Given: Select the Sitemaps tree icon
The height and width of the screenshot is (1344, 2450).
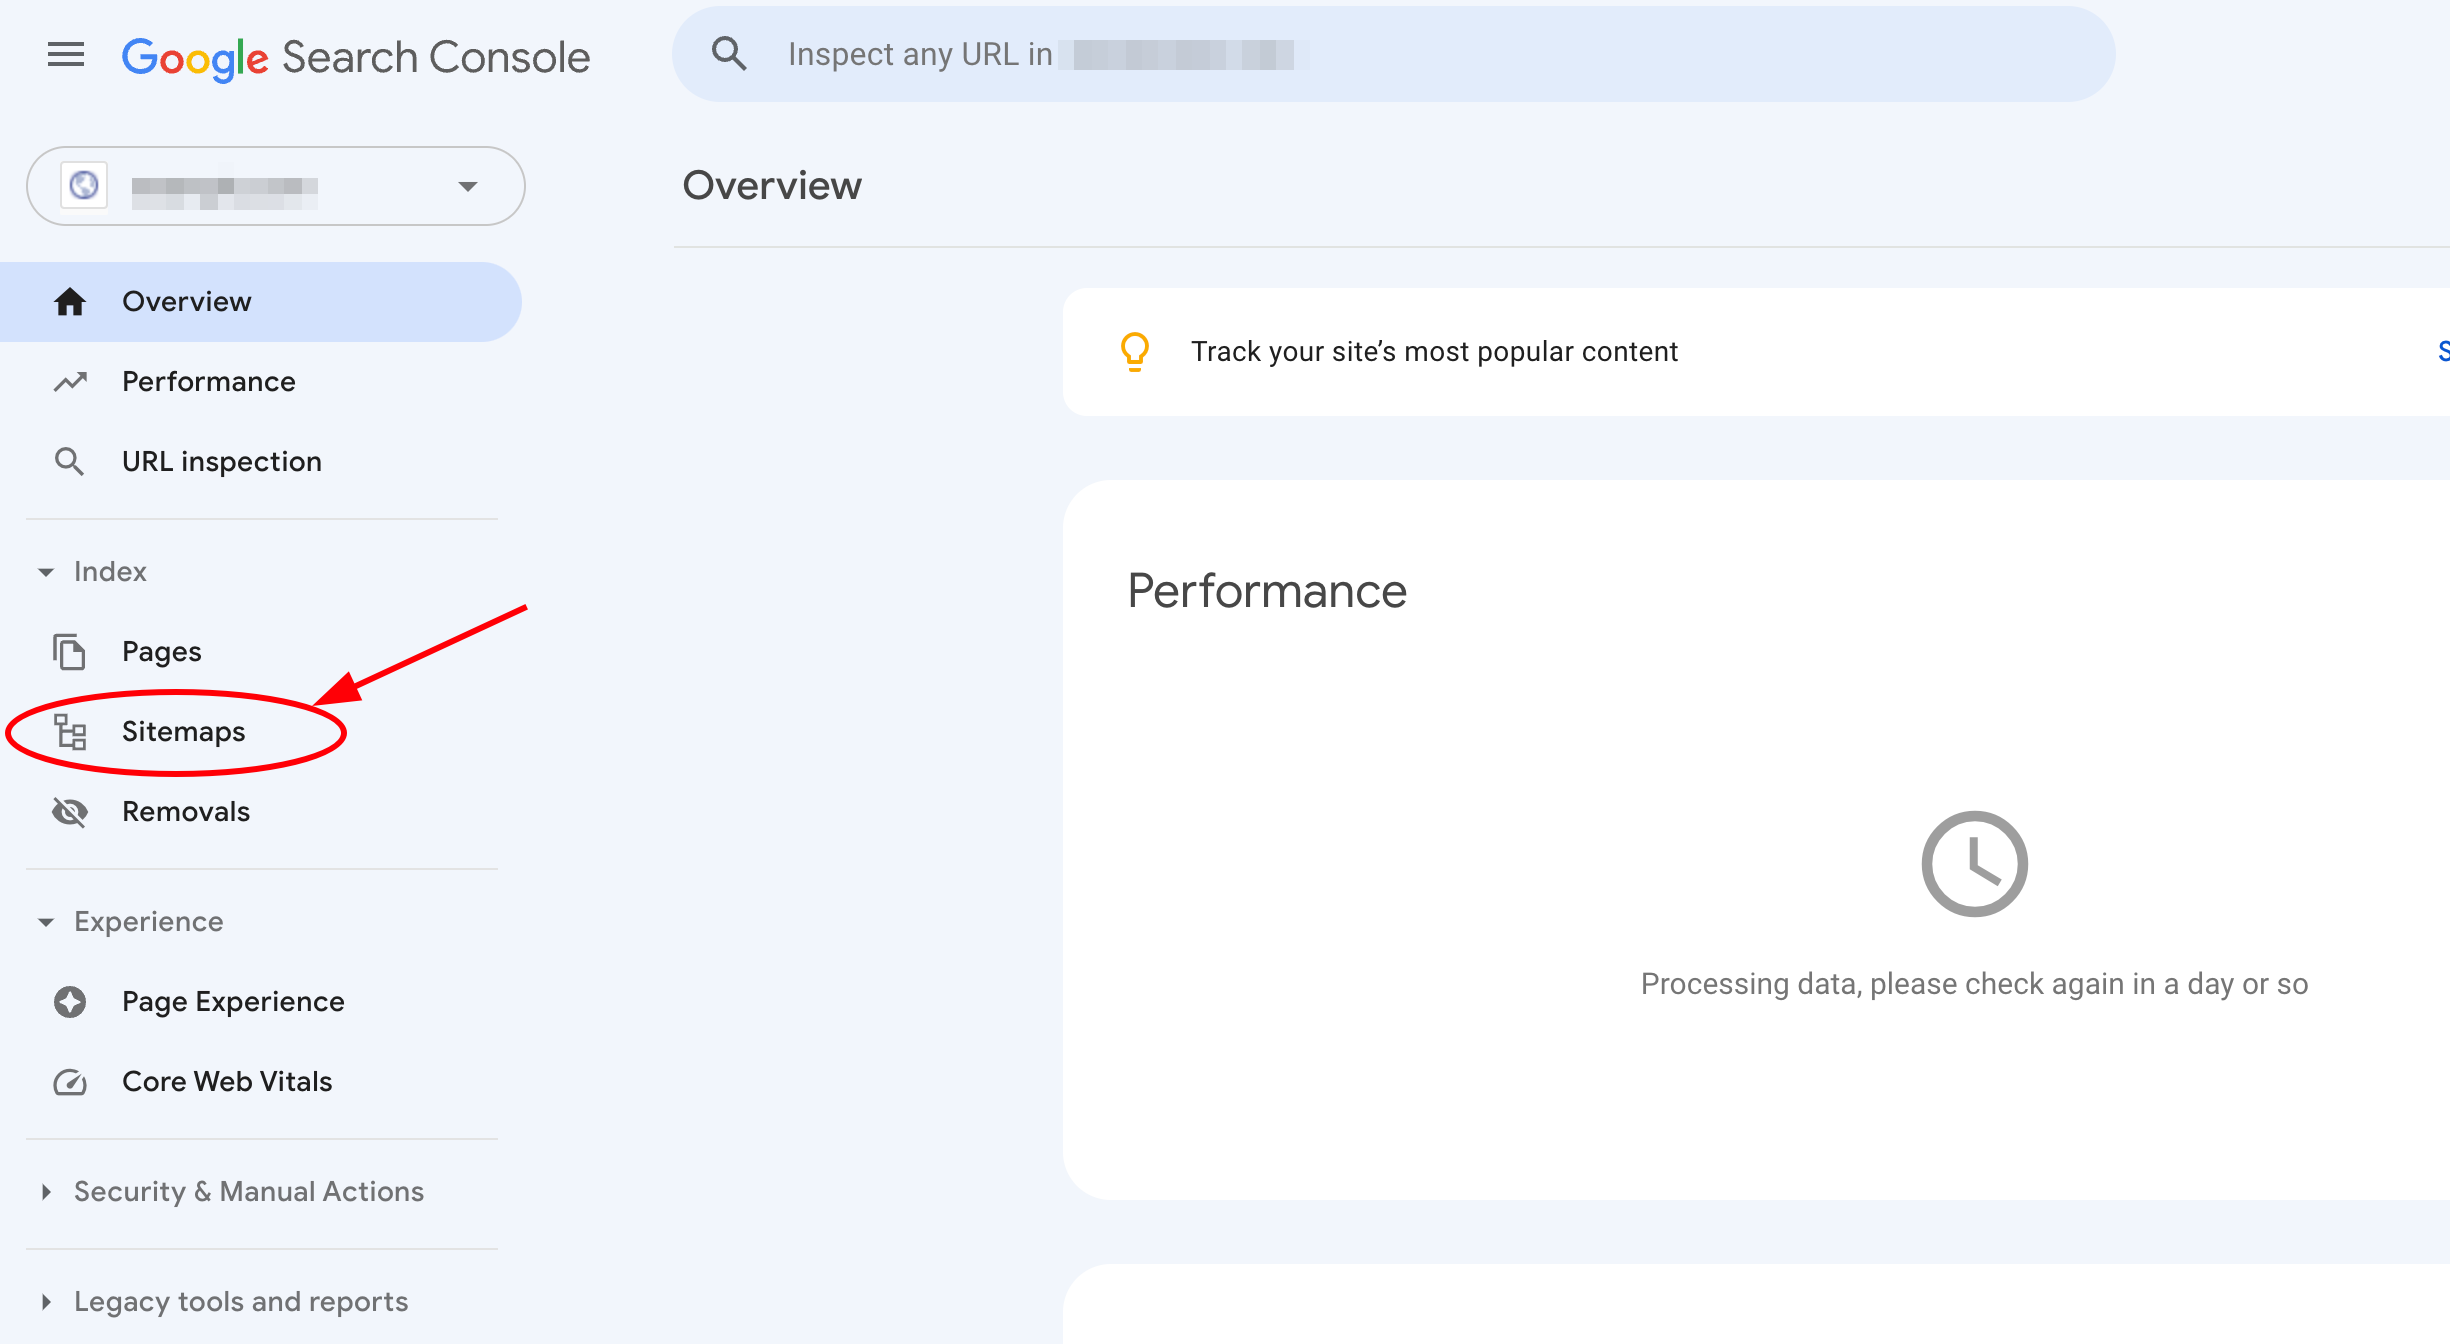Looking at the screenshot, I should (70, 731).
